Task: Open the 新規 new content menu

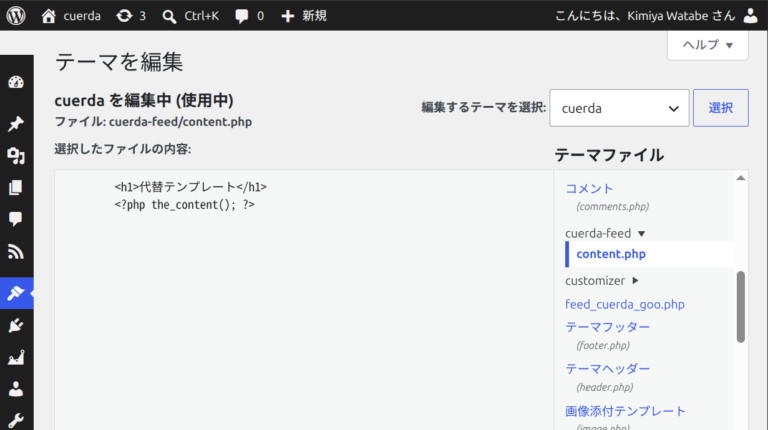Action: click(304, 16)
